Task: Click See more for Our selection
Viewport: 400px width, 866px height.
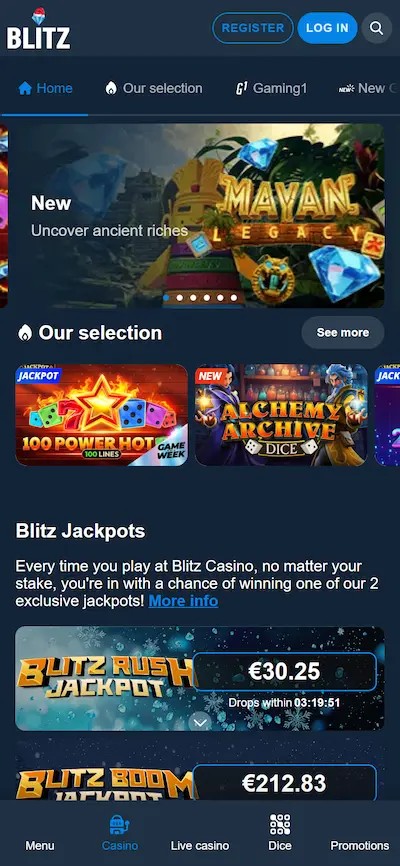Action: point(343,332)
